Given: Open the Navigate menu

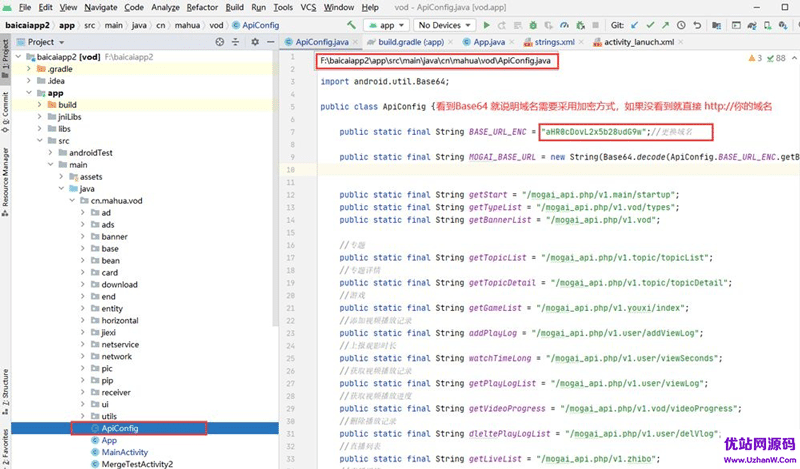Looking at the screenshot, I should point(101,7).
